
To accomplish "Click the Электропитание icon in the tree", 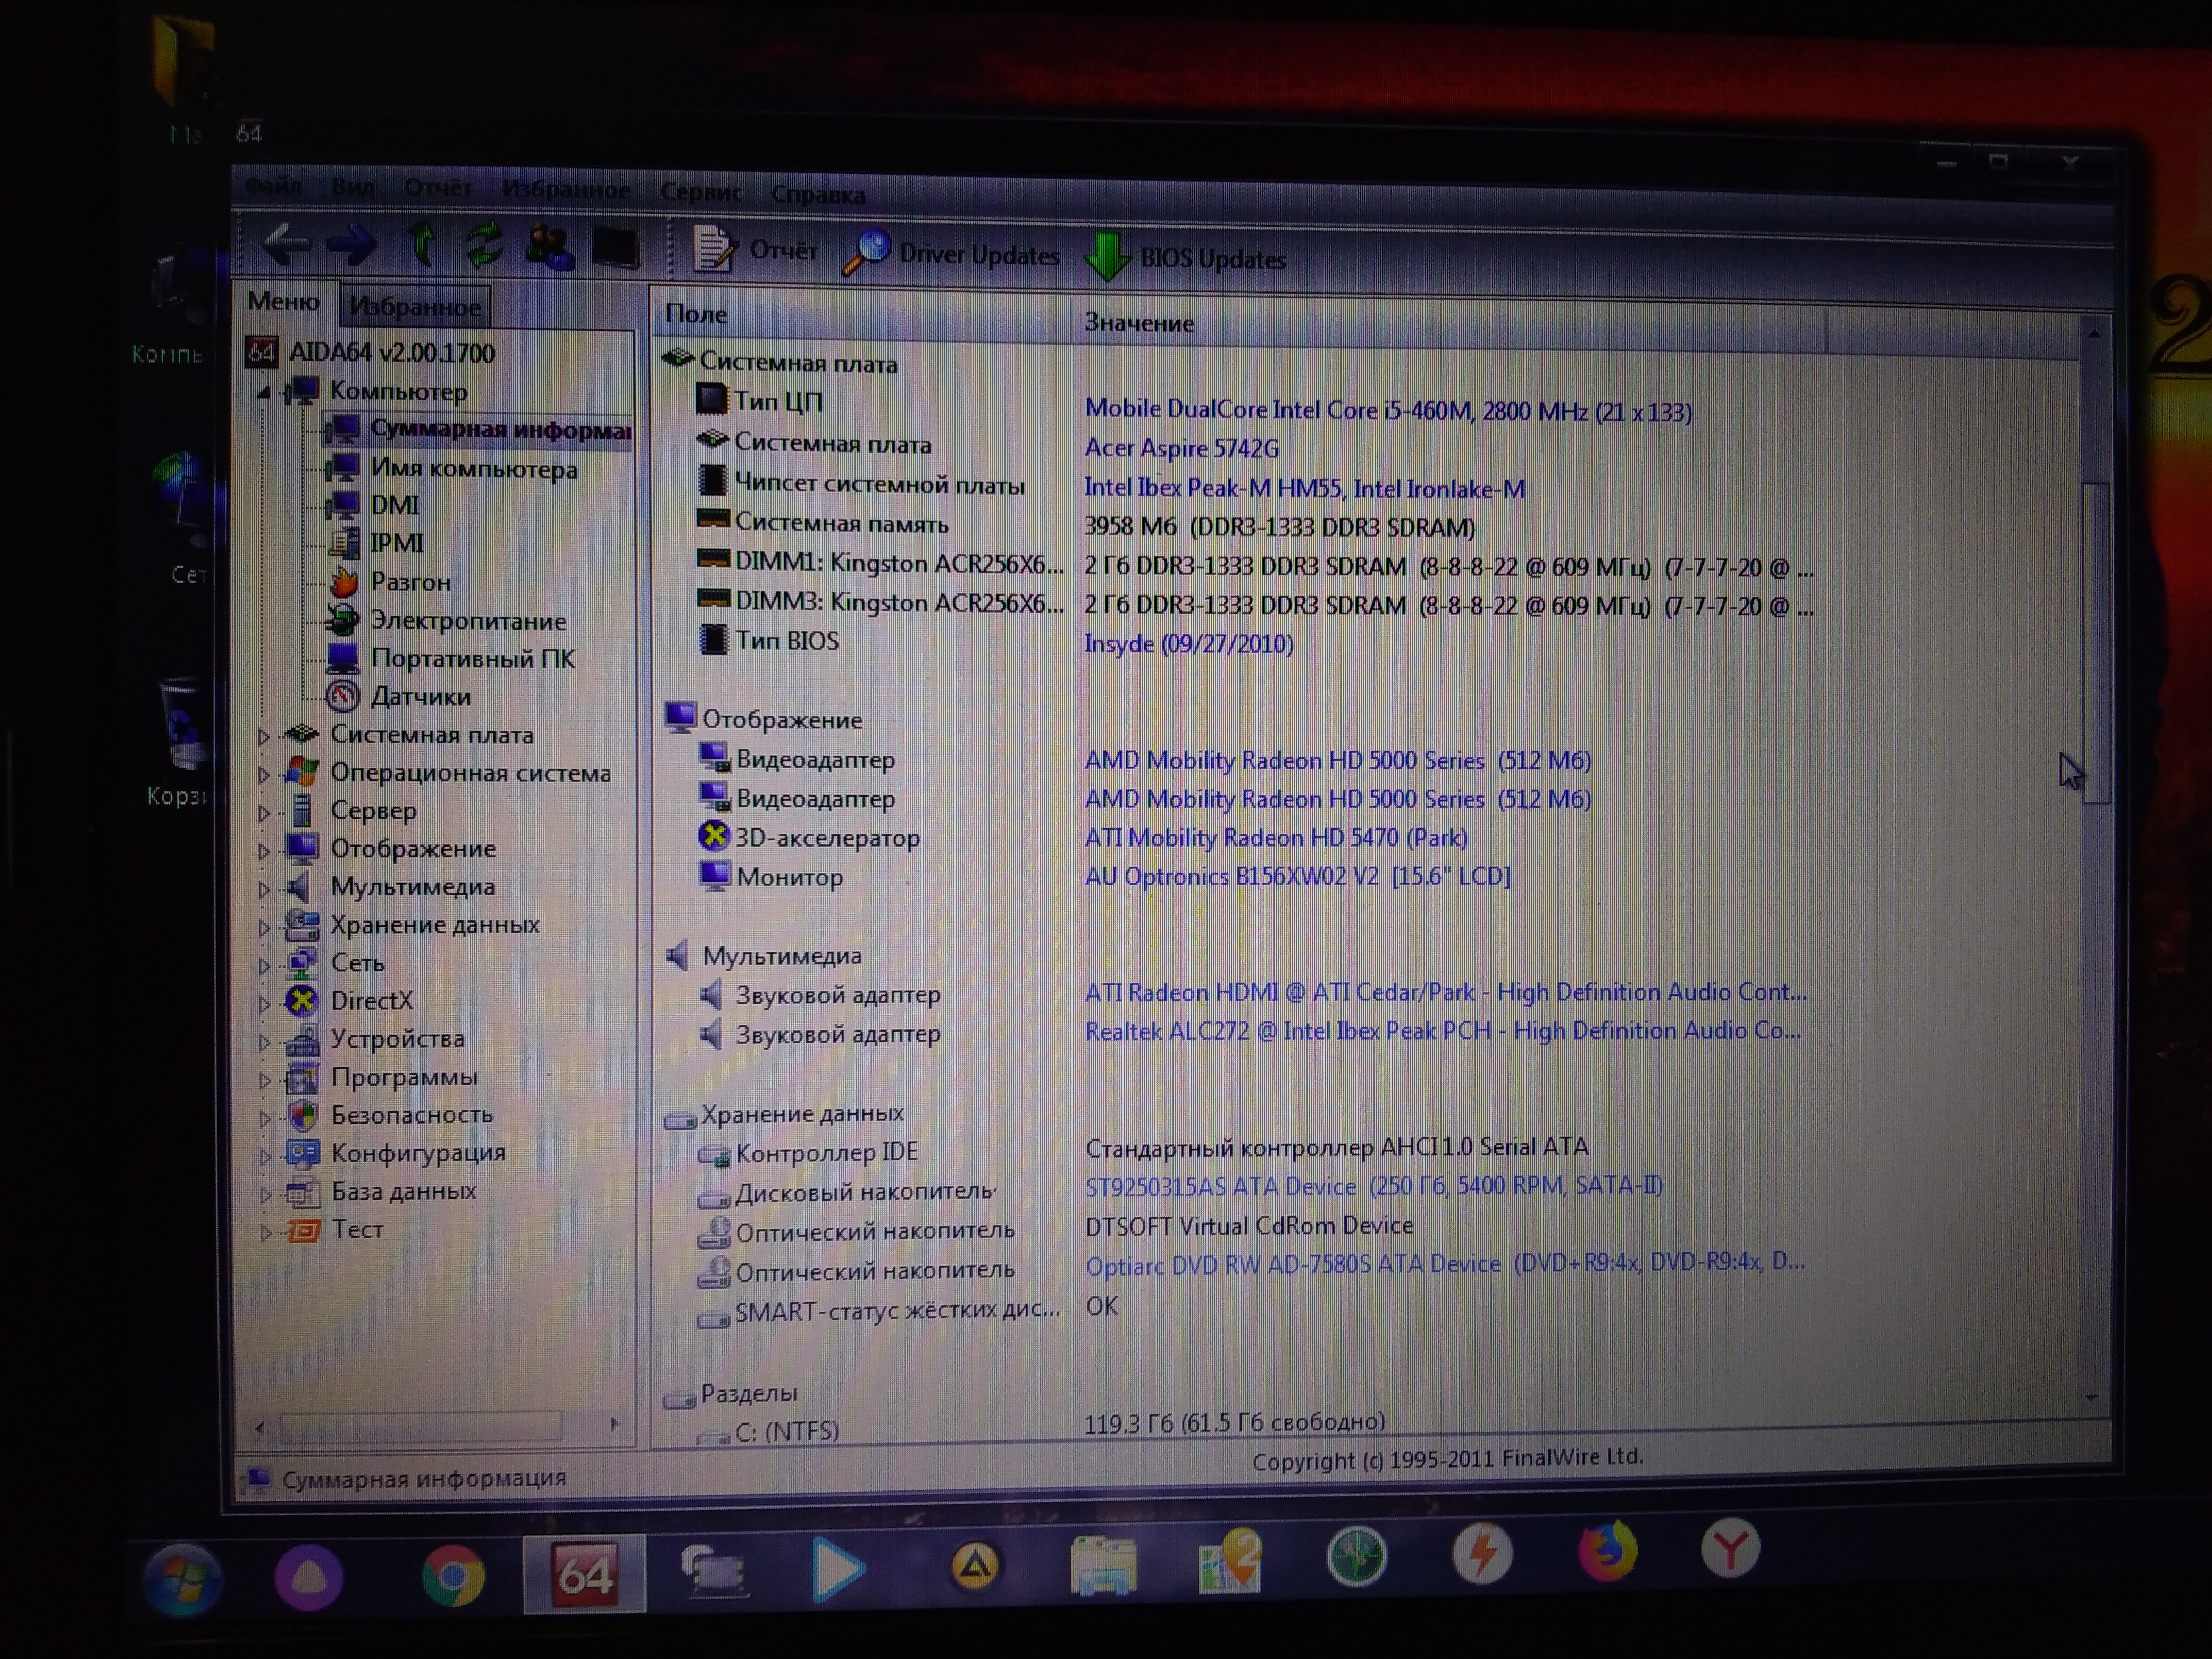I will point(343,620).
